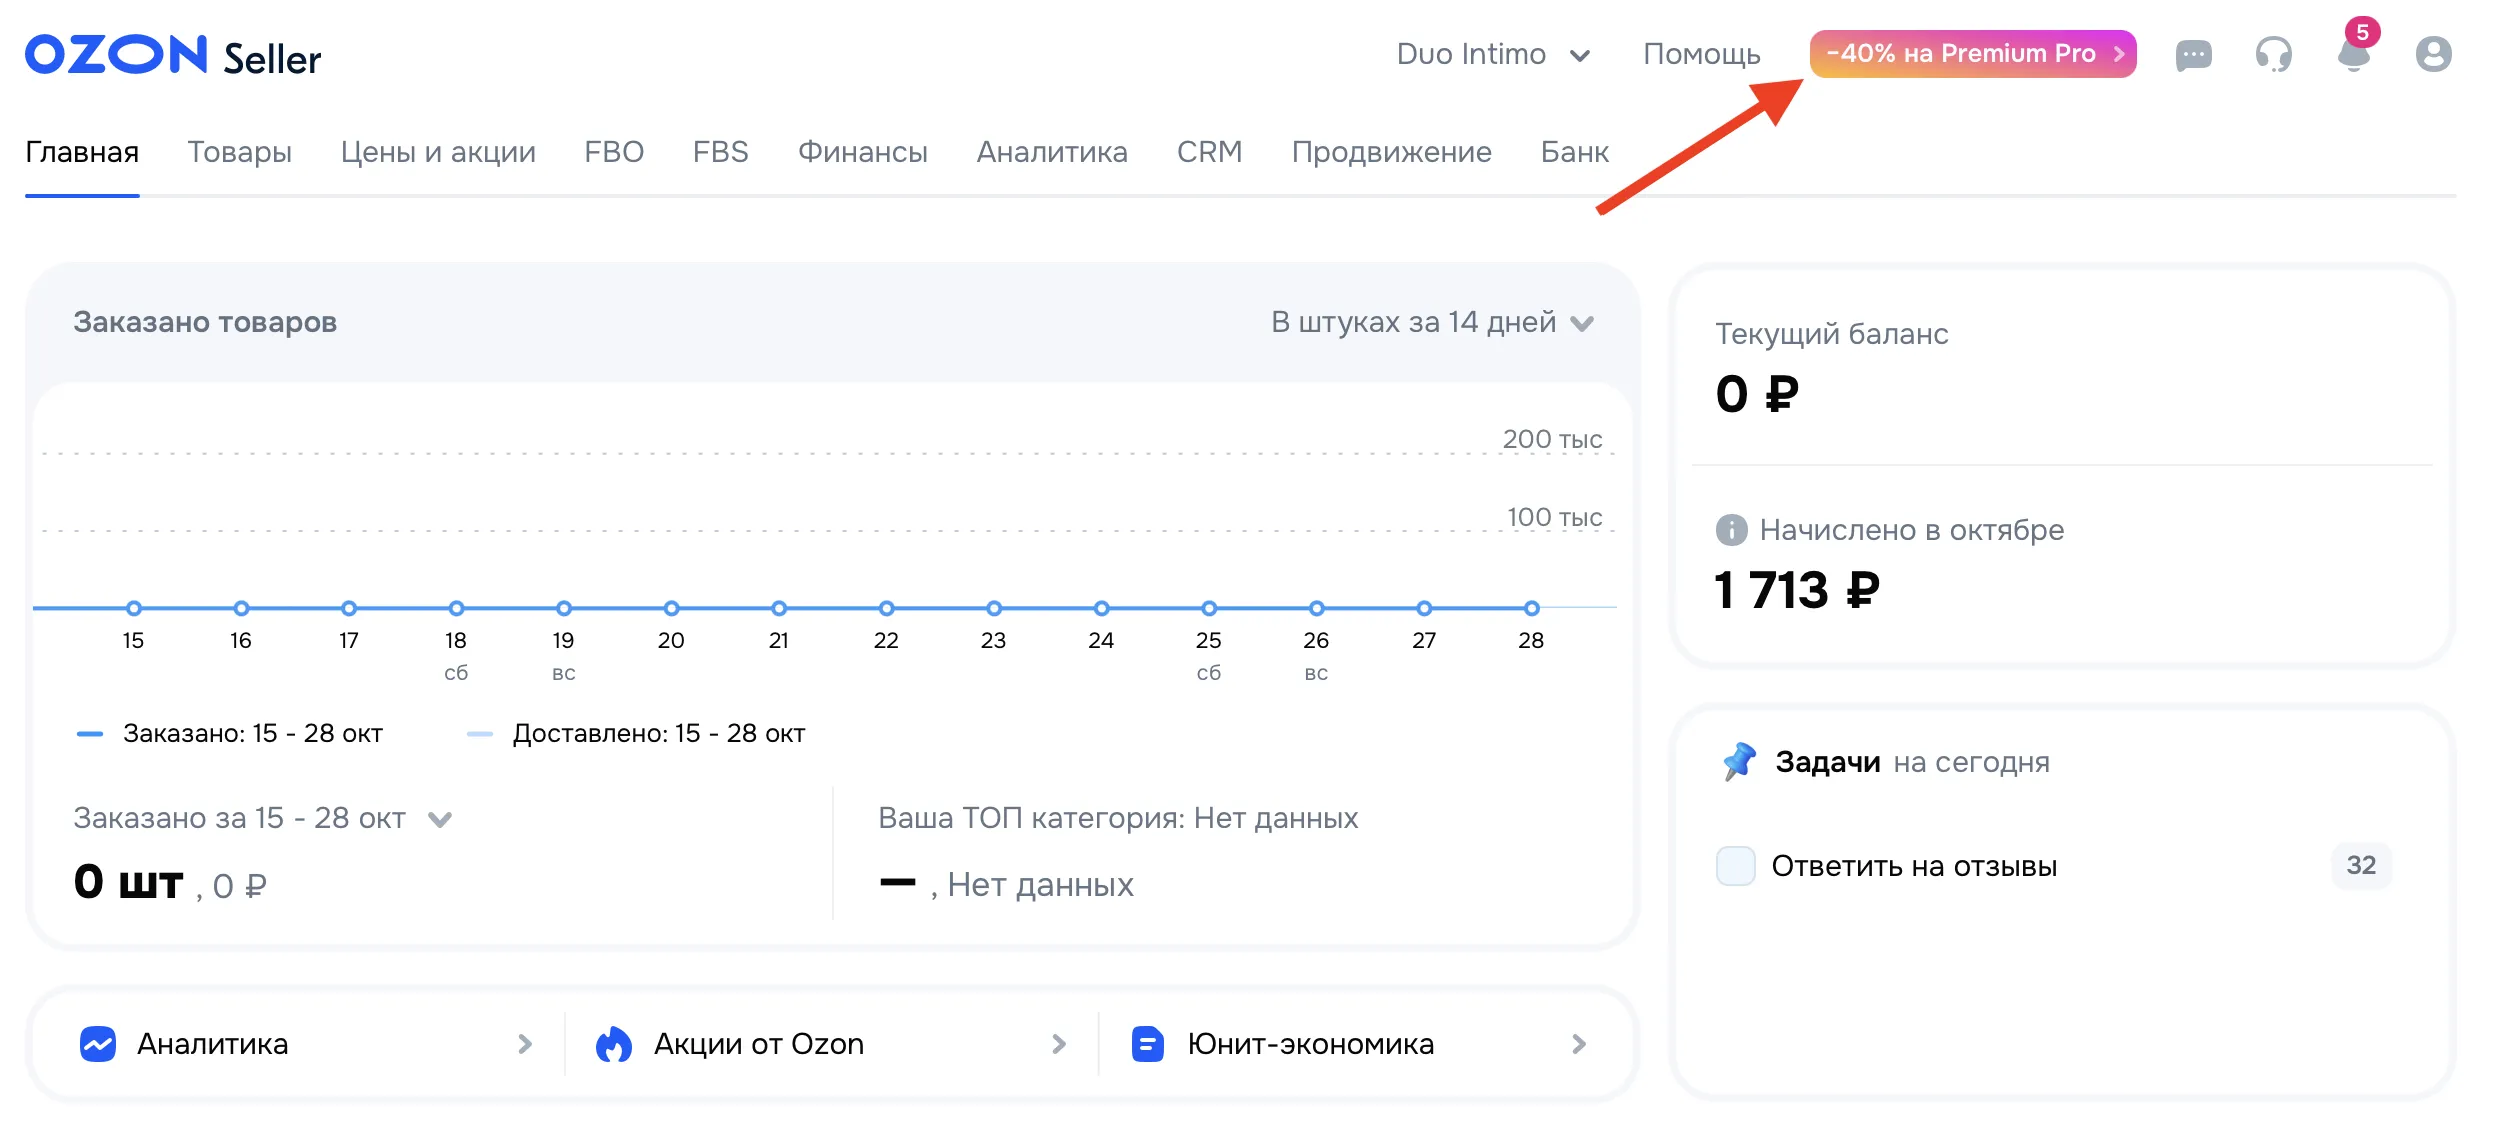Open the Финансы tab

coord(862,152)
